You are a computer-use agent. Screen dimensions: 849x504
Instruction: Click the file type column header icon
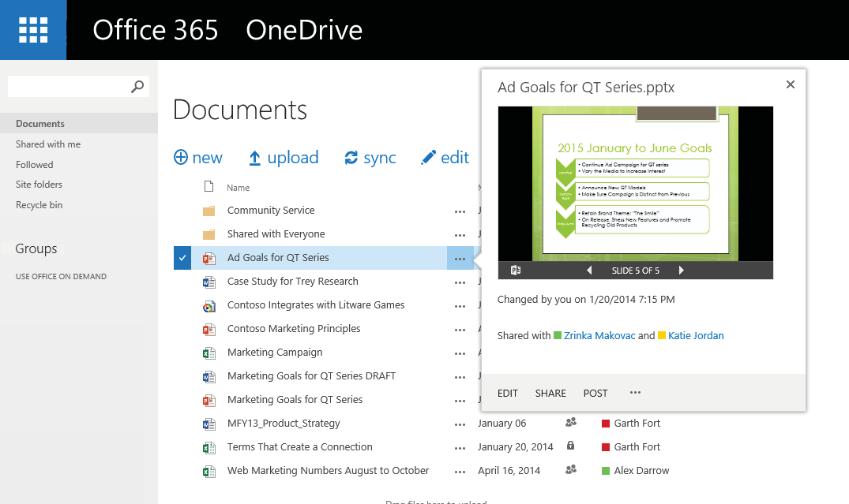(208, 187)
